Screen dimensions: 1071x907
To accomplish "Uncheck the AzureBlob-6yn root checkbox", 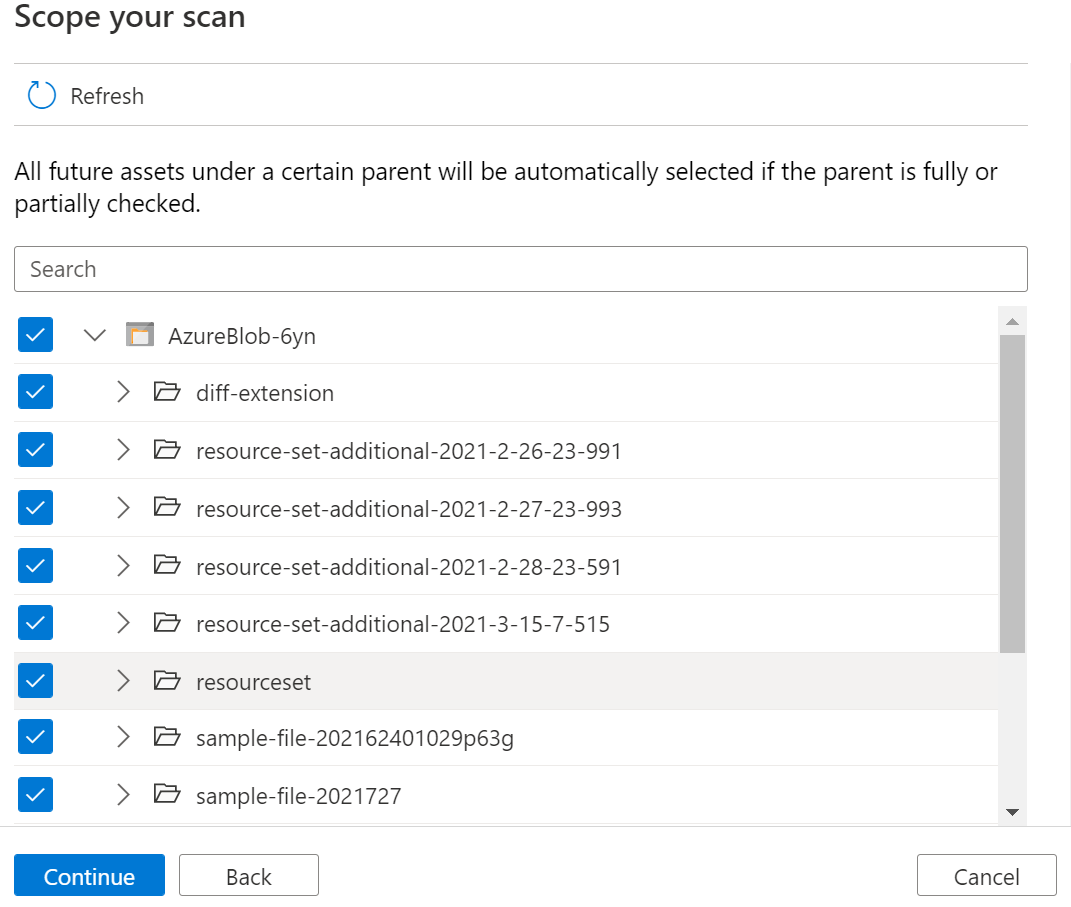I will tap(36, 335).
